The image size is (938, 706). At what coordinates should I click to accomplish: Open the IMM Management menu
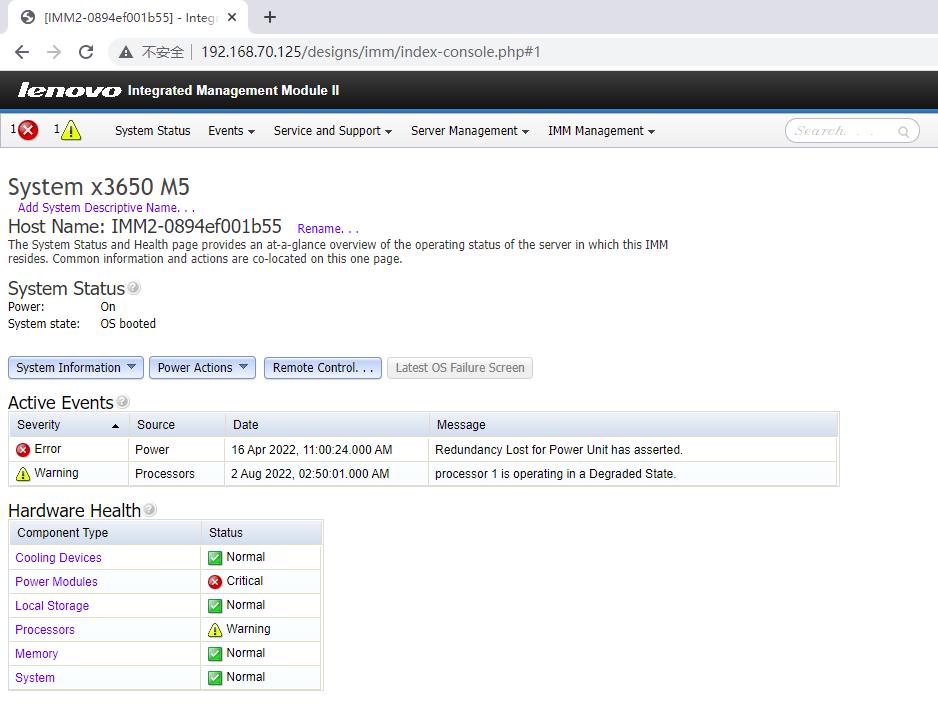(x=601, y=131)
